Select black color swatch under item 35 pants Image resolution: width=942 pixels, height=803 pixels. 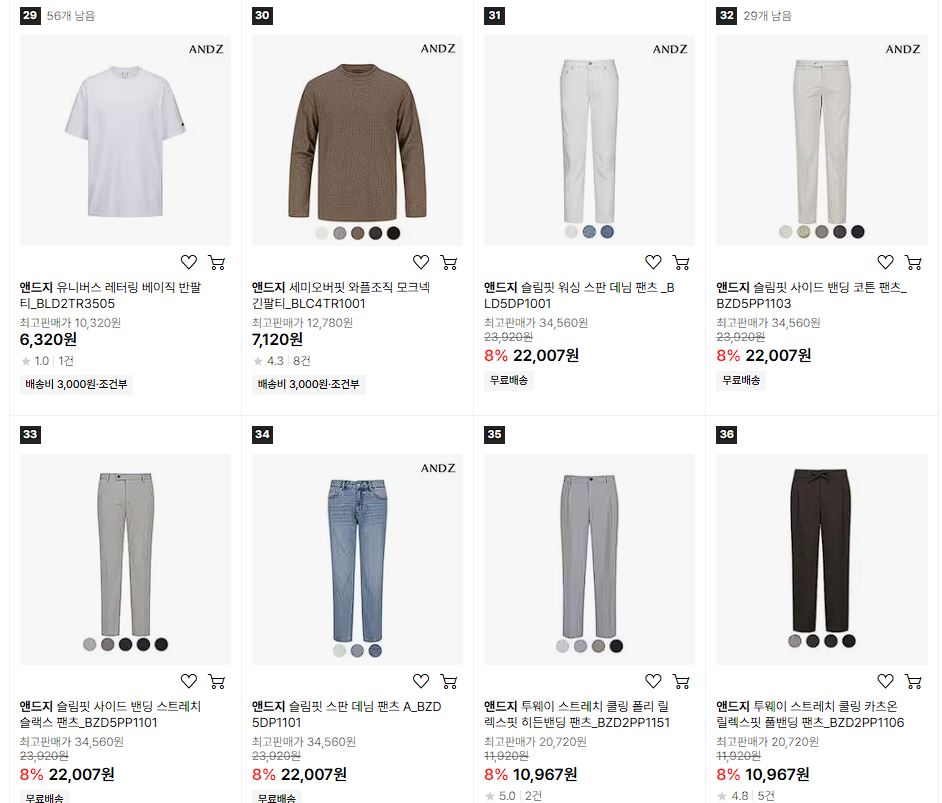tap(616, 646)
